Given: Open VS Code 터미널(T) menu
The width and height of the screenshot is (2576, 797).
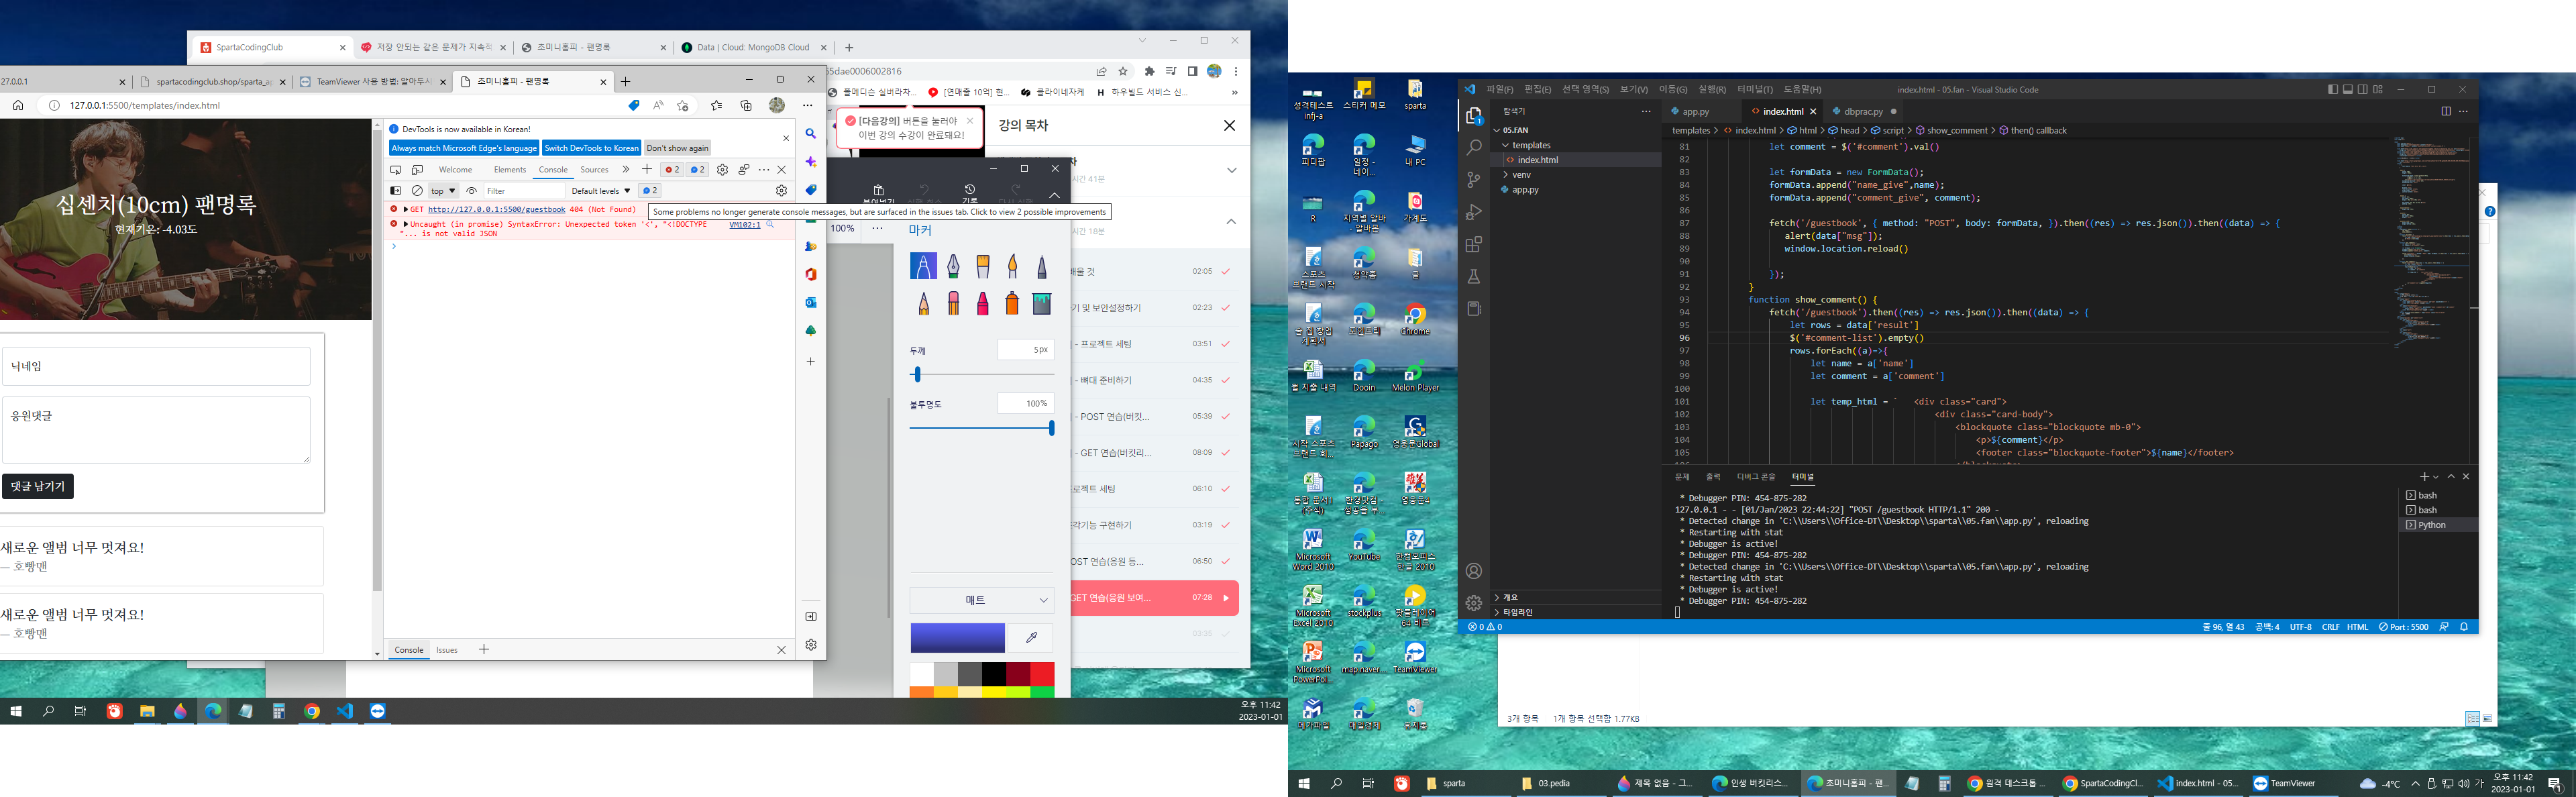Looking at the screenshot, I should (1755, 90).
